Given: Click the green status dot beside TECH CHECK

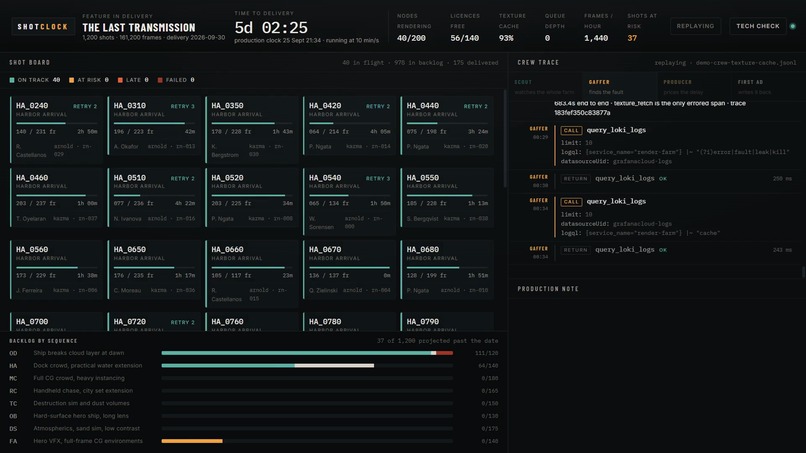Looking at the screenshot, I should 793,26.
